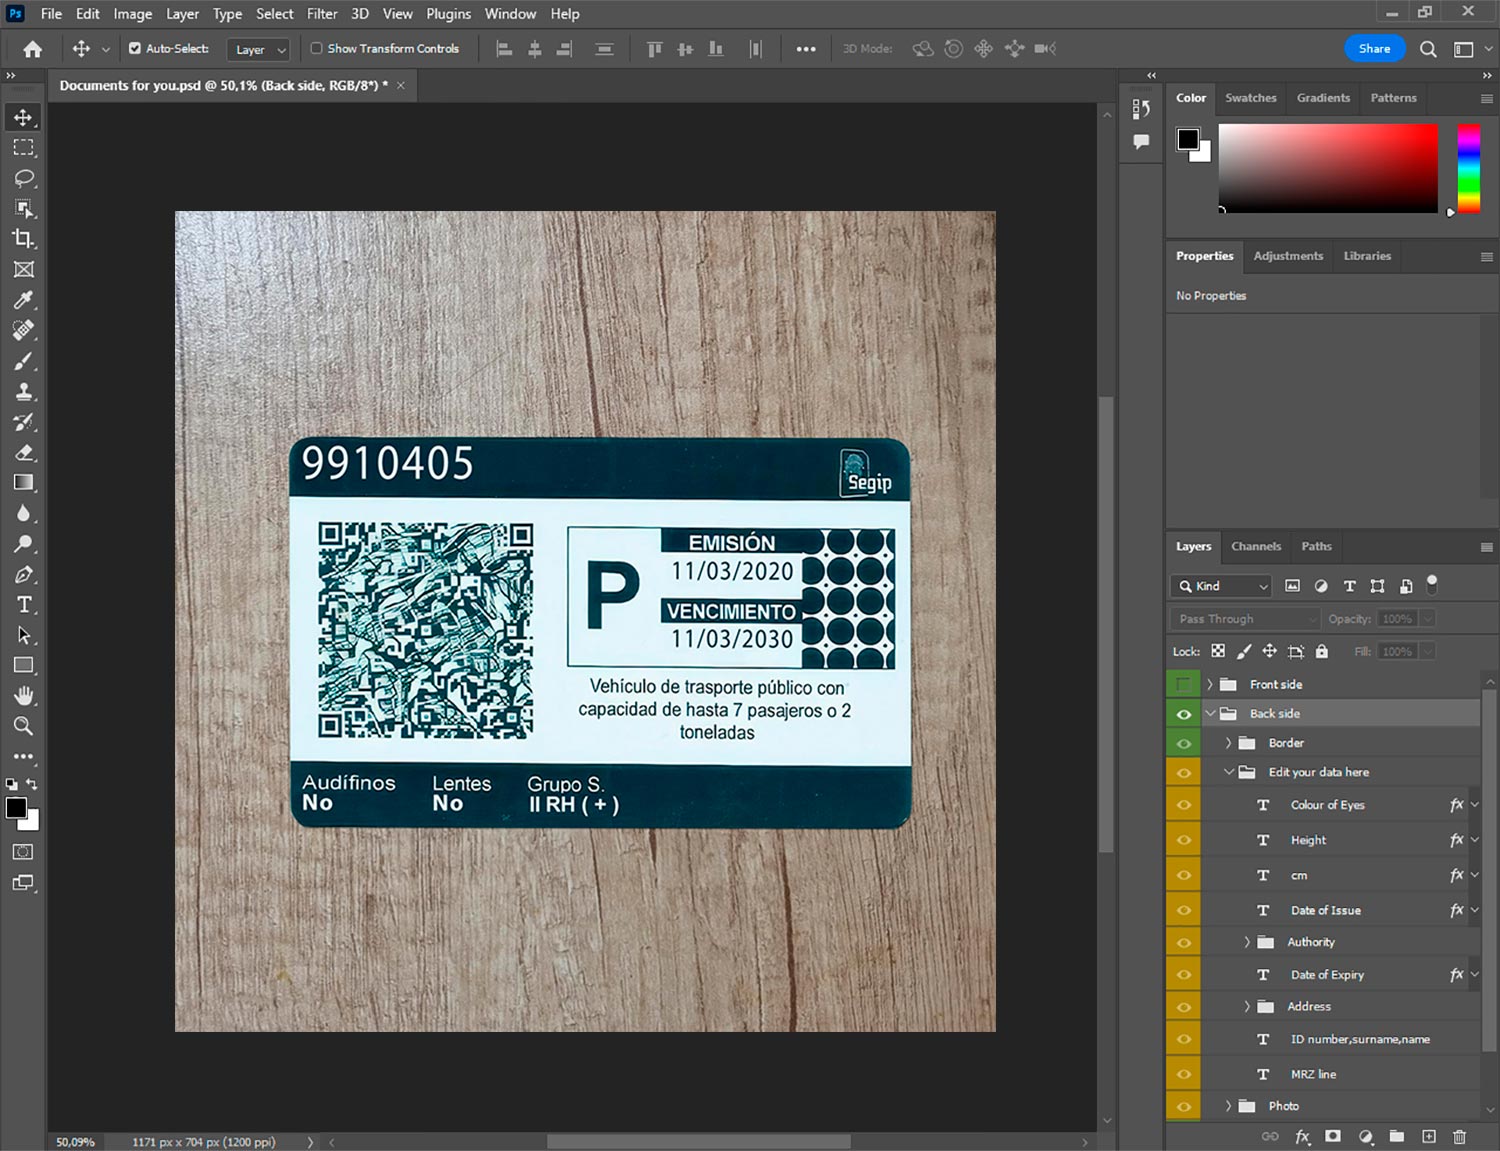Activate the Horizontal Type tool
The image size is (1500, 1151).
pyautogui.click(x=24, y=605)
